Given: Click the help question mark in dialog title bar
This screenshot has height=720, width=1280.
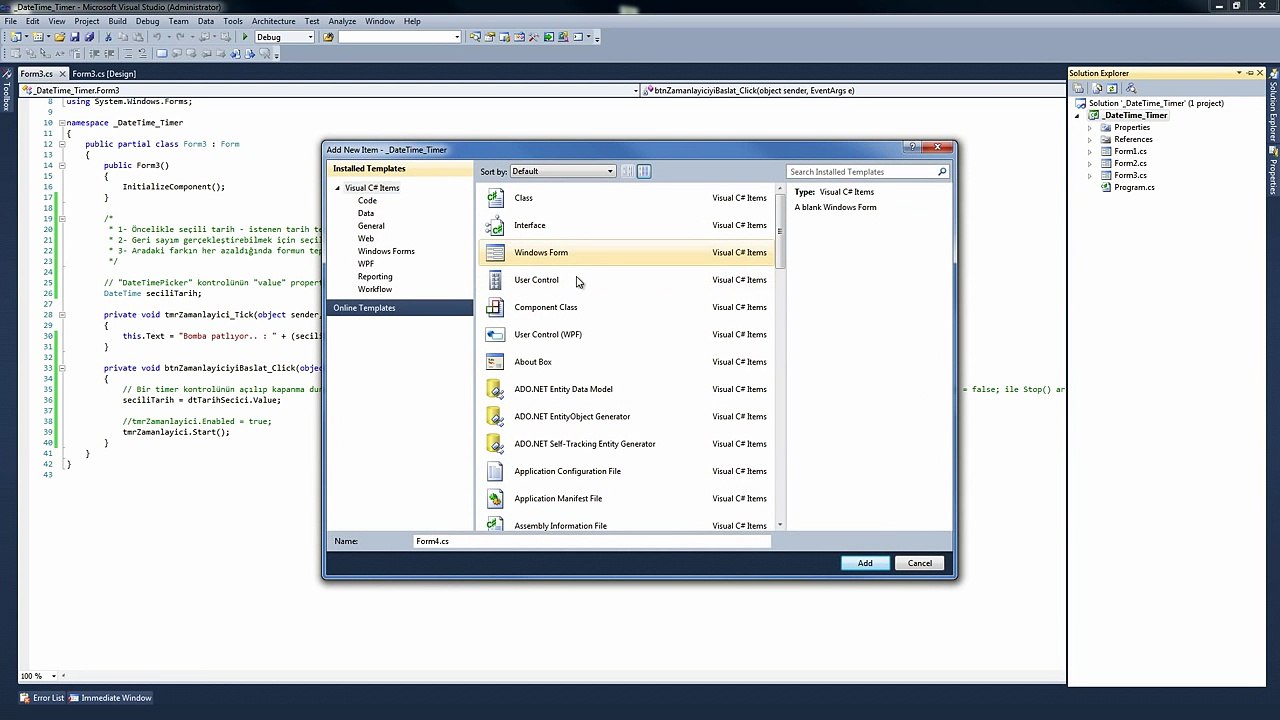Looking at the screenshot, I should 913,148.
